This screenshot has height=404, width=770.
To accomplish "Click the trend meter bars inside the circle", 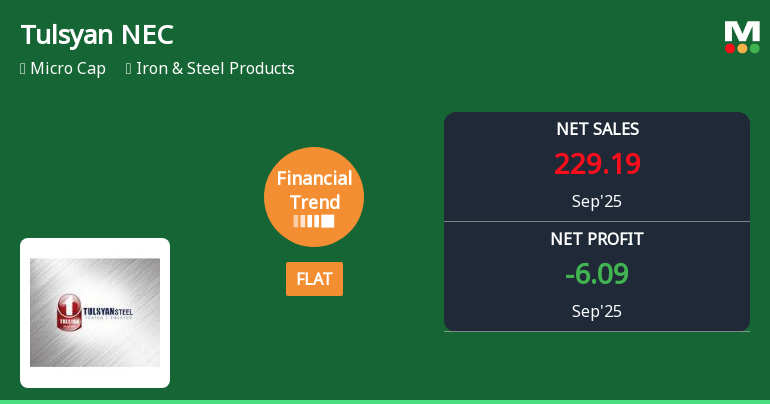I will tap(314, 221).
